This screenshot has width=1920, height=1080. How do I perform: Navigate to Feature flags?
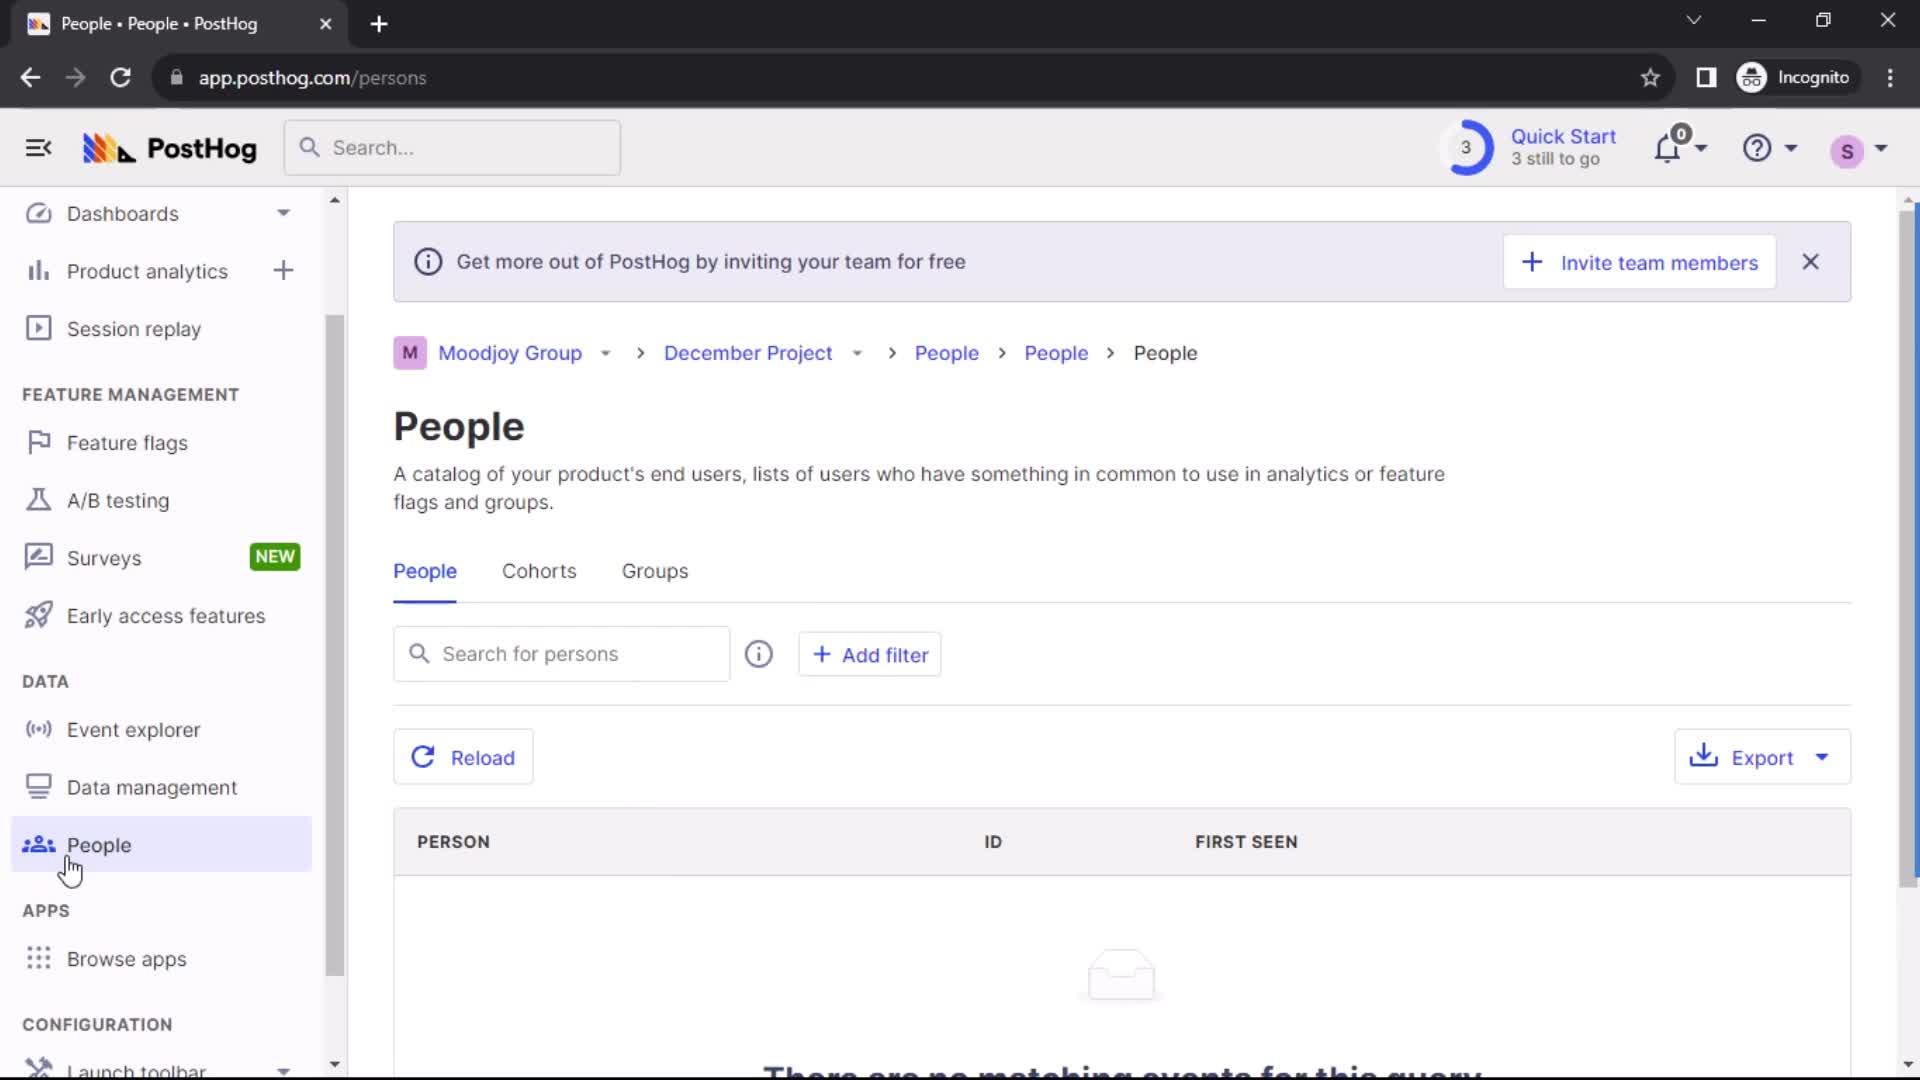[128, 442]
